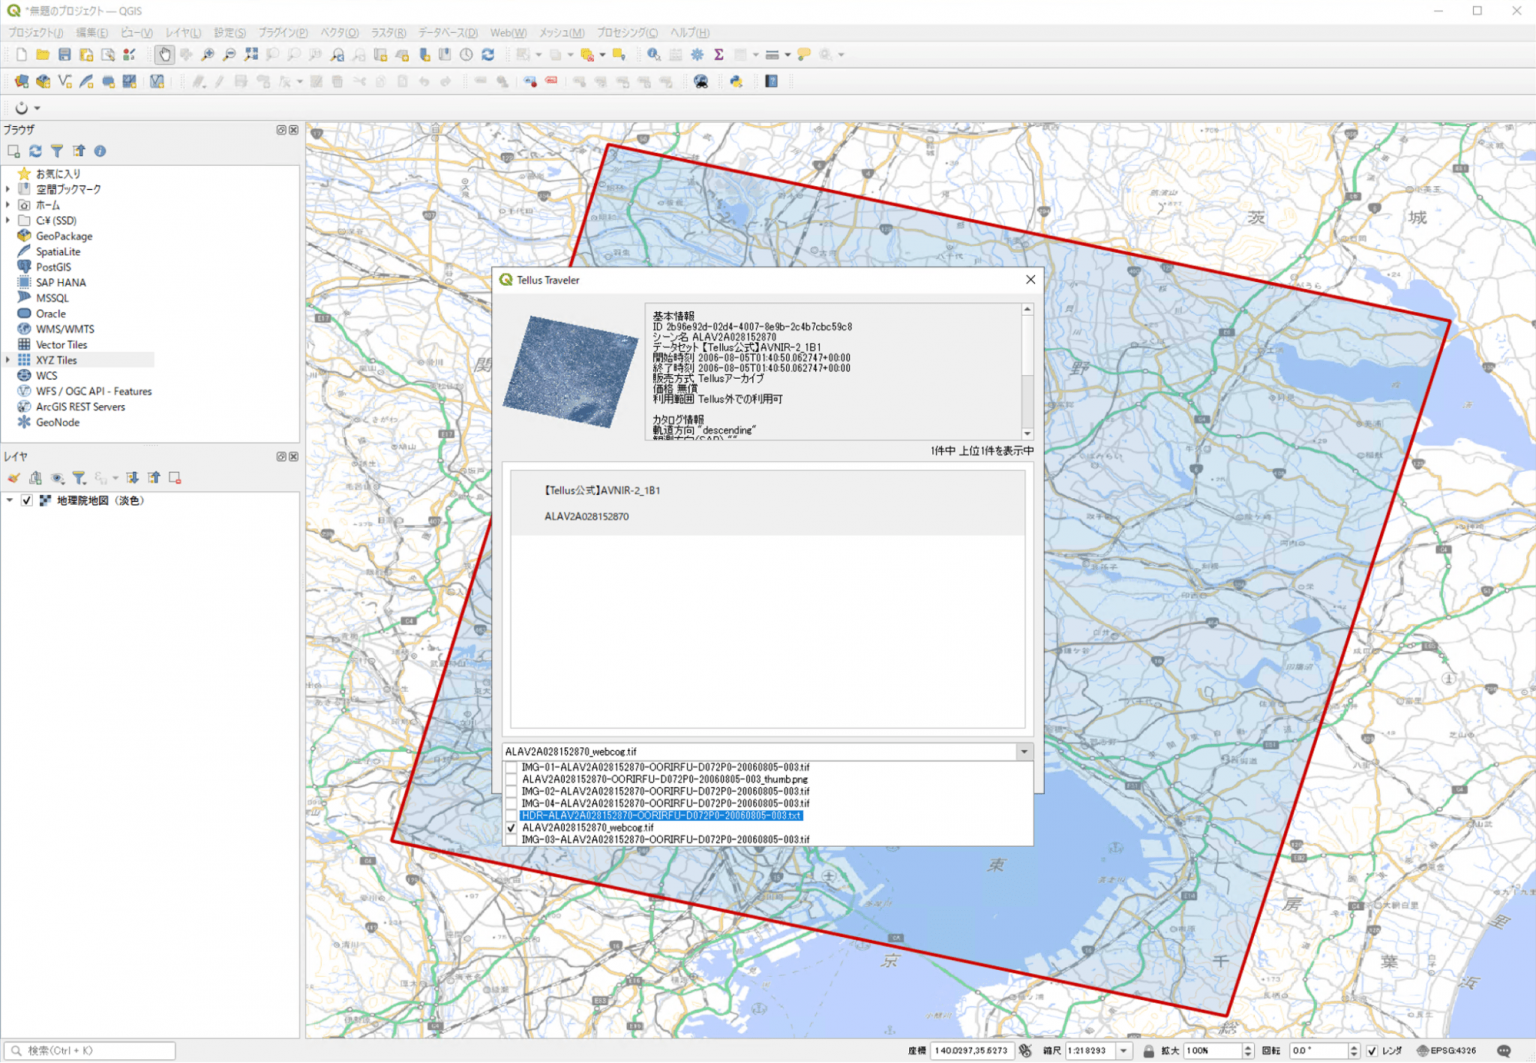Click the EPSG:4326 CRS button
The image size is (1536, 1063).
[x=1446, y=1051]
